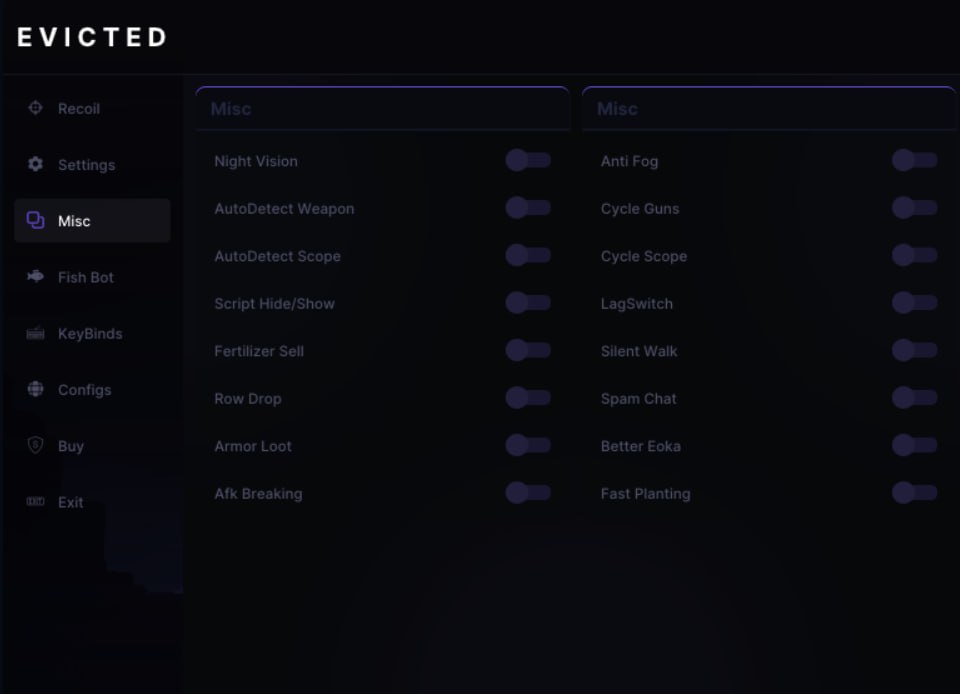Switch on Silent Walk
This screenshot has width=960, height=694.
pyautogui.click(x=914, y=351)
